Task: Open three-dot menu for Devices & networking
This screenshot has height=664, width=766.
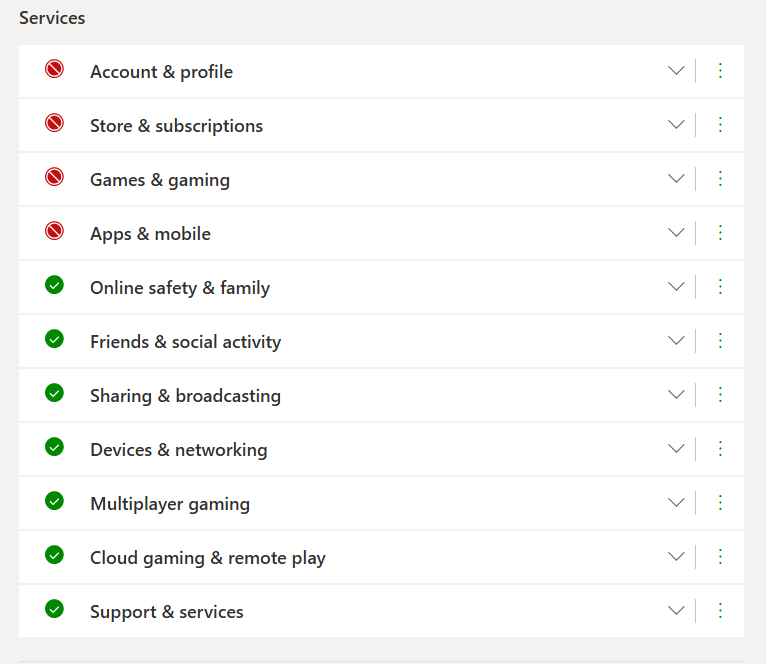Action: [720, 449]
